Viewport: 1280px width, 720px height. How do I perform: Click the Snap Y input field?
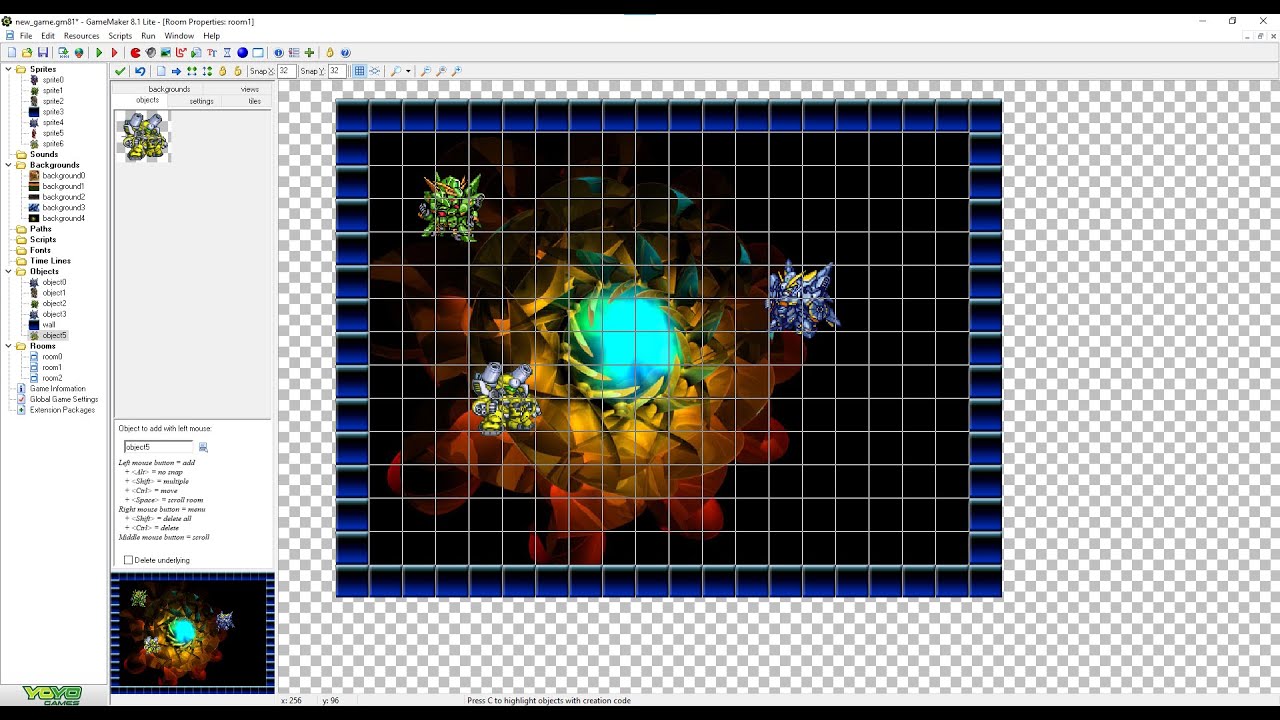336,71
